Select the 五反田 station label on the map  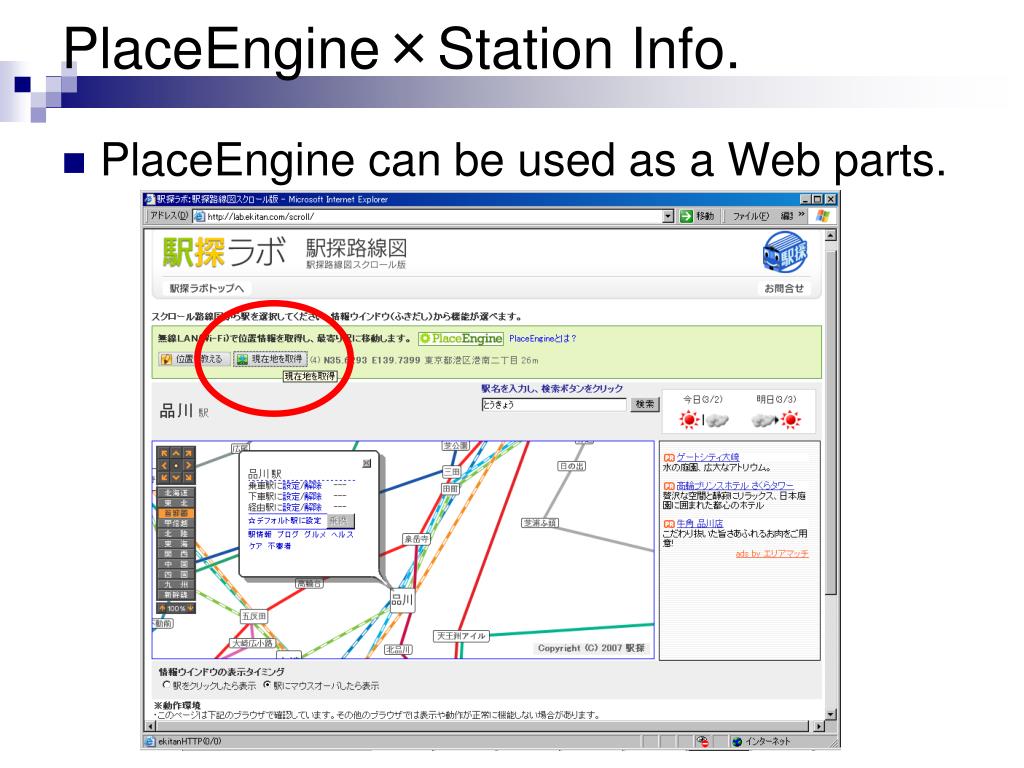pos(253,616)
